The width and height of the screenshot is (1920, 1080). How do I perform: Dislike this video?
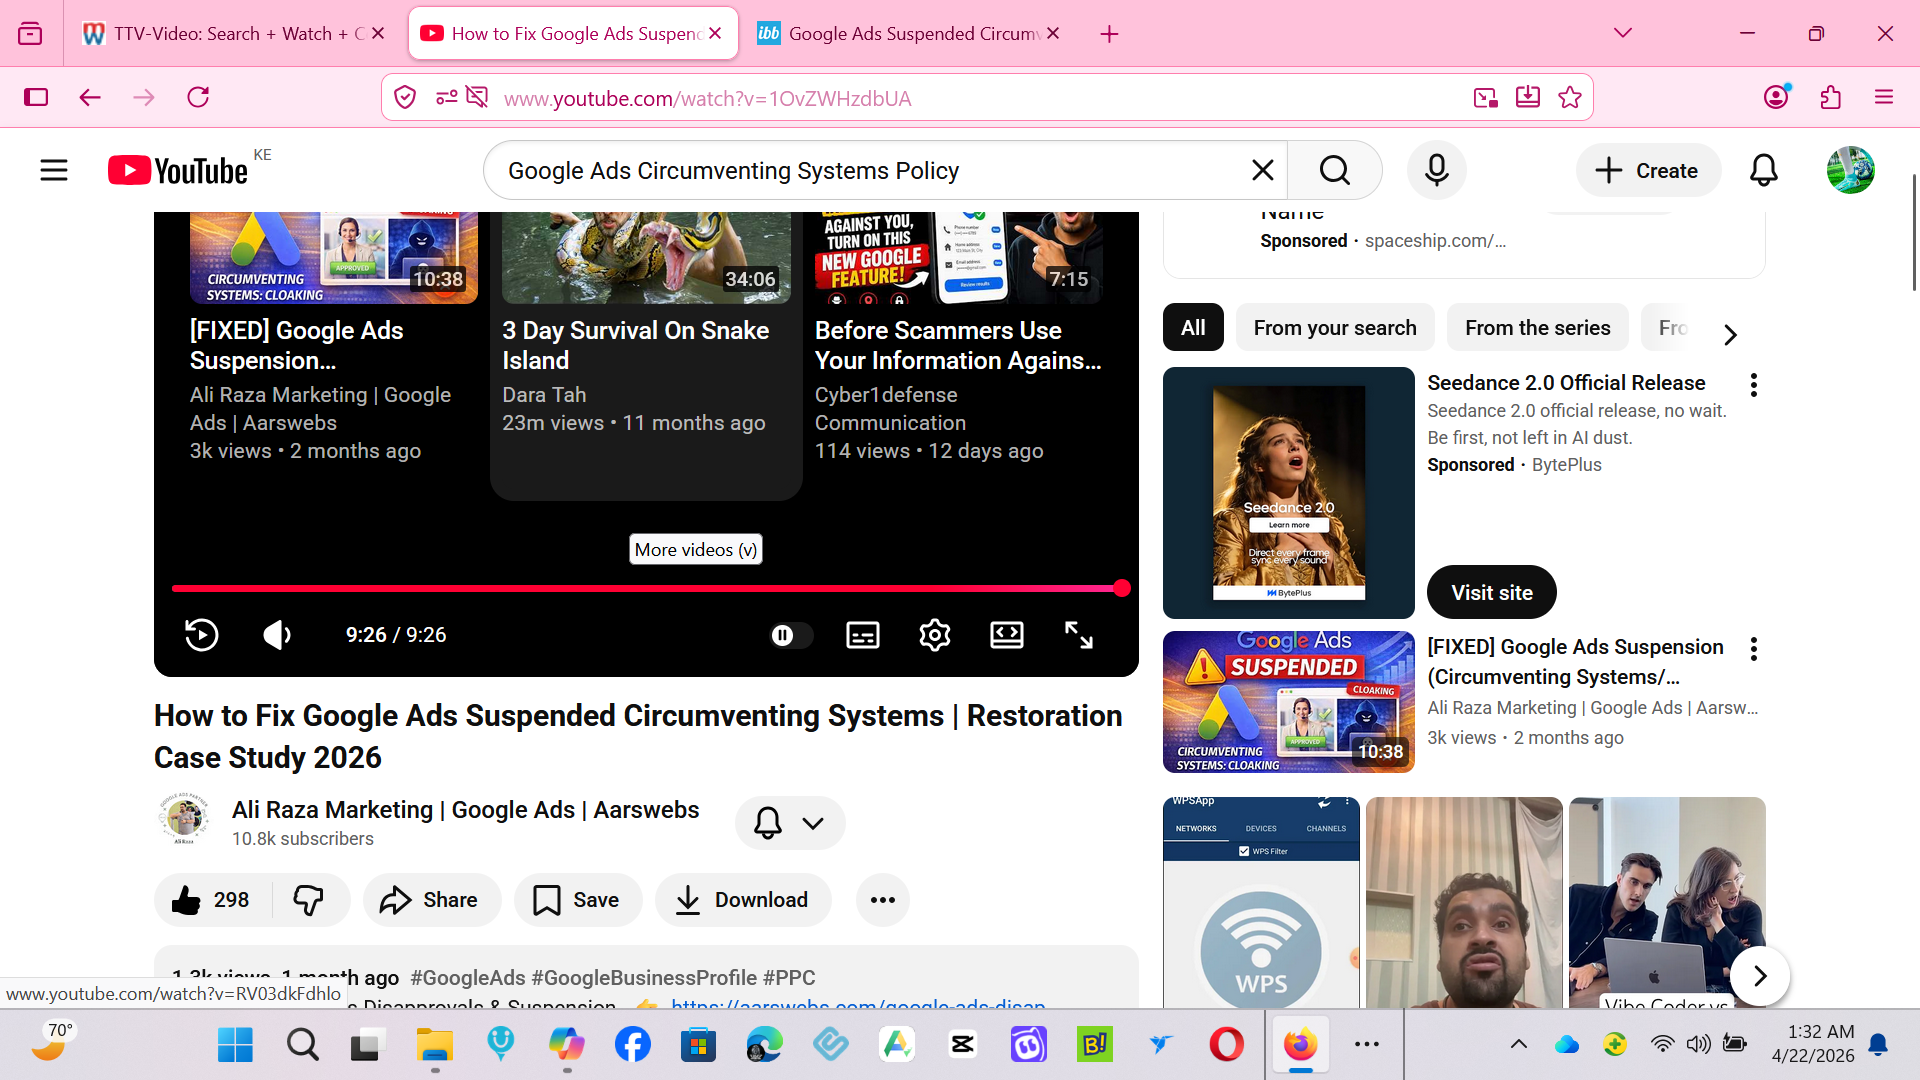click(308, 900)
